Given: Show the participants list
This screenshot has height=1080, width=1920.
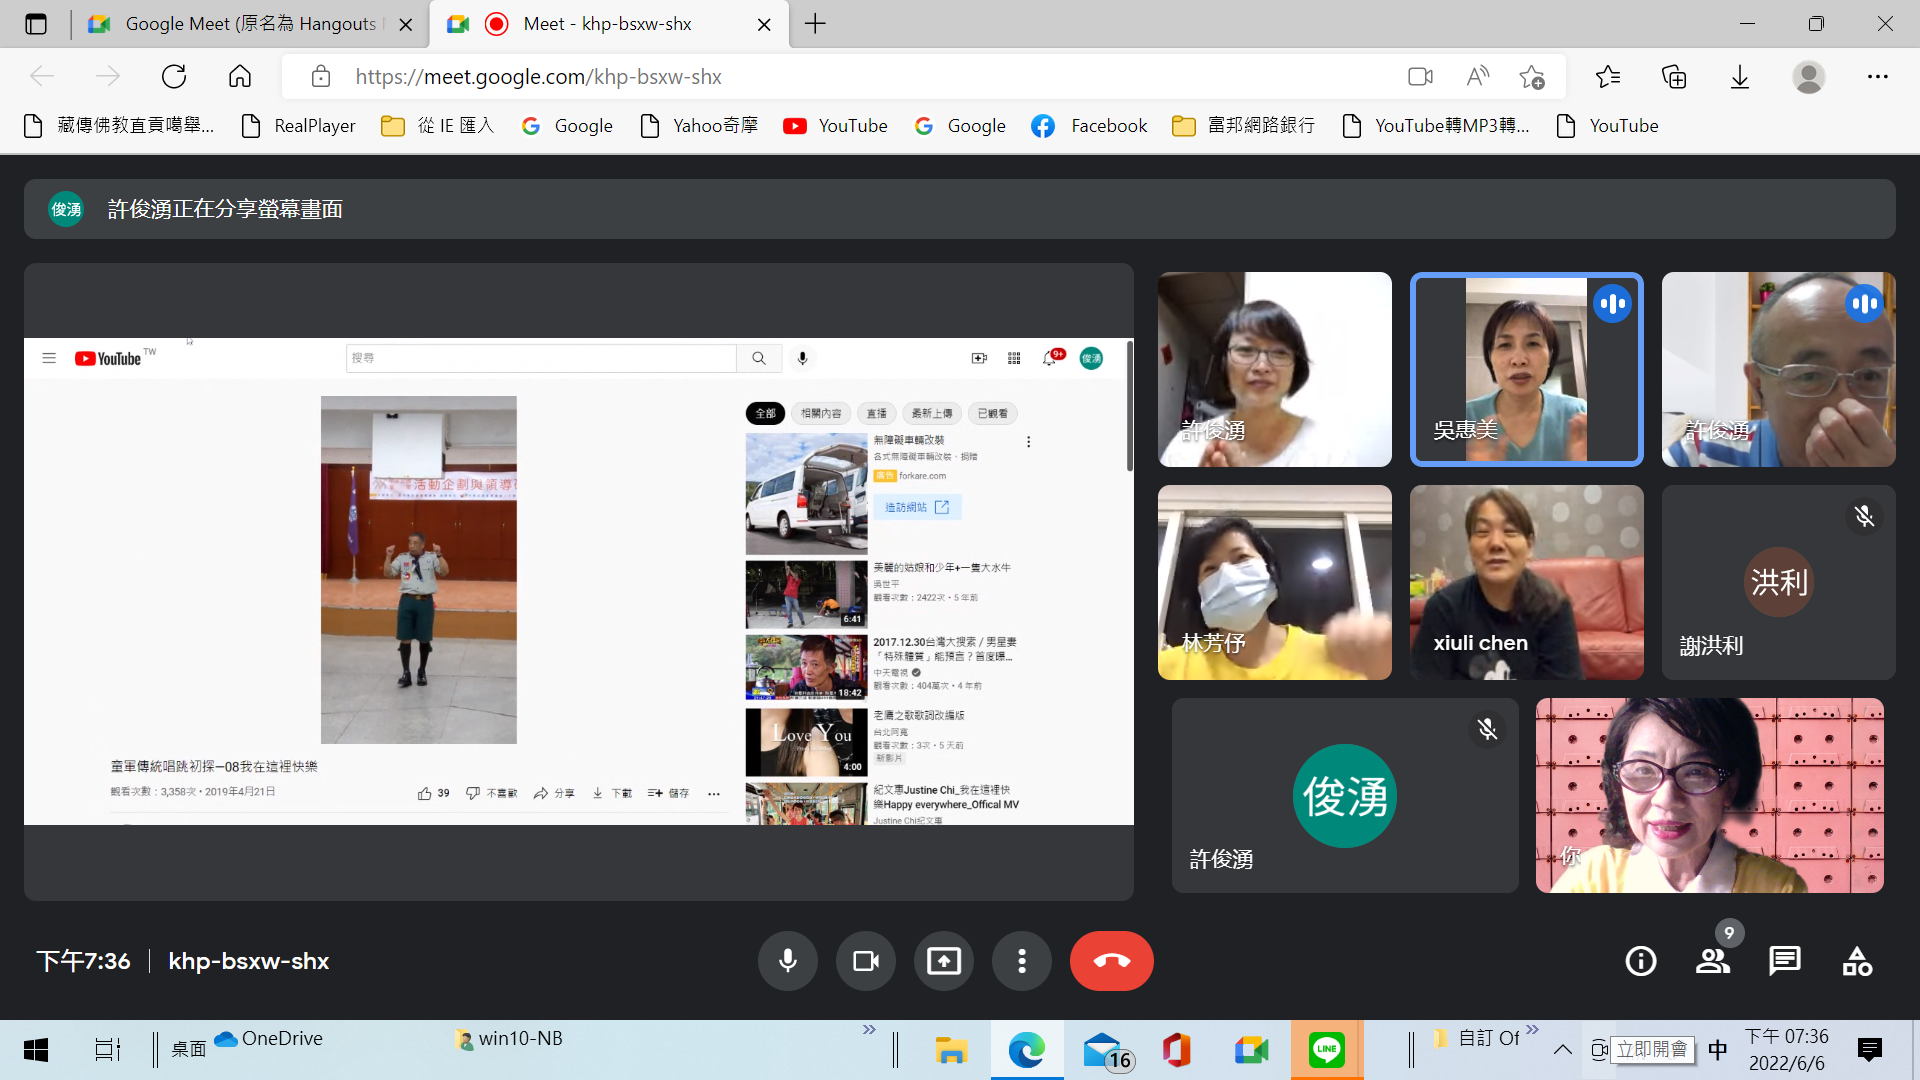Looking at the screenshot, I should pos(1713,961).
